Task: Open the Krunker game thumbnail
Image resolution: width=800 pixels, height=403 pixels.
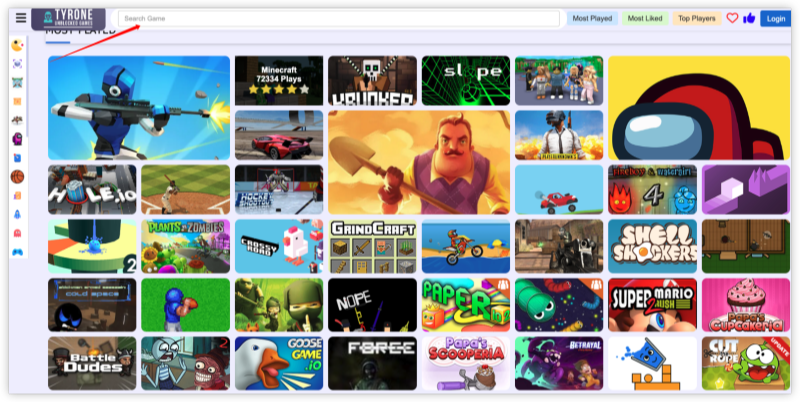Action: 372,81
